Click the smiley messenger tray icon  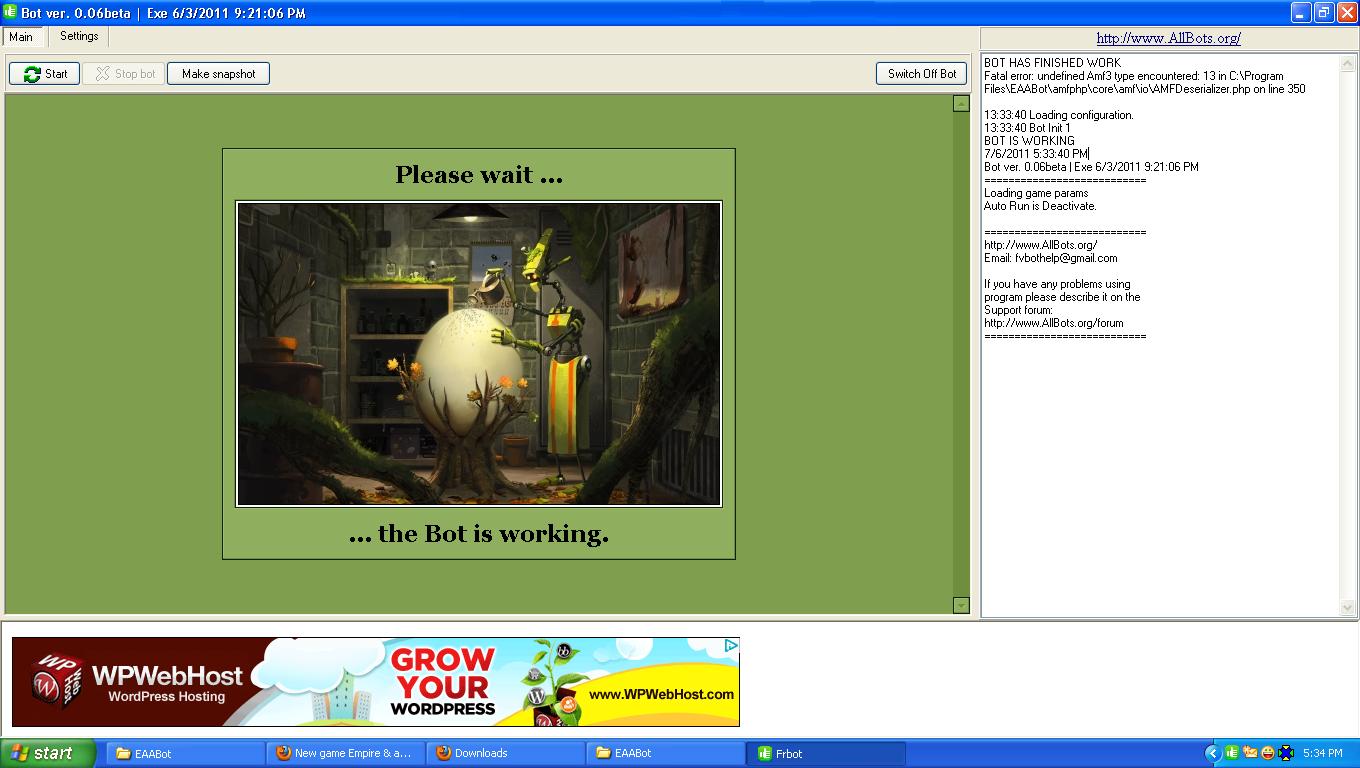(x=1268, y=753)
